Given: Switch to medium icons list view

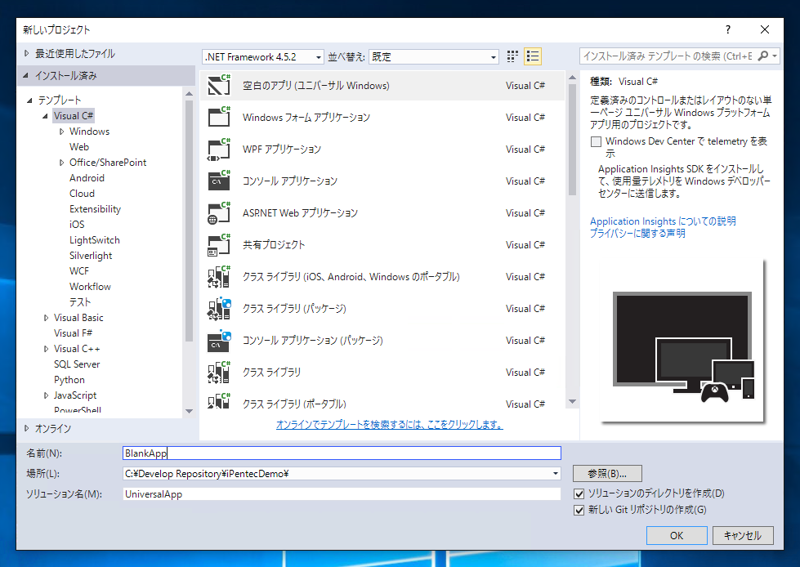Looking at the screenshot, I should [533, 56].
